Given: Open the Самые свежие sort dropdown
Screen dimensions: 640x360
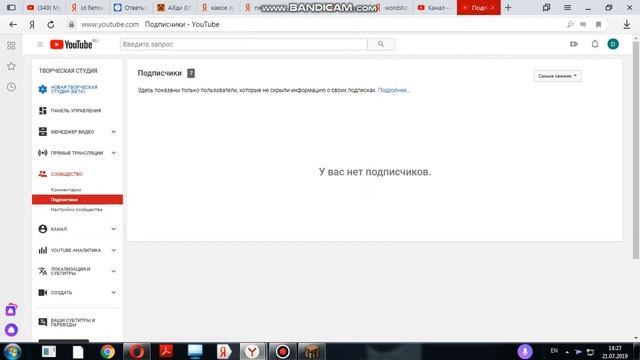Looking at the screenshot, I should pyautogui.click(x=558, y=76).
